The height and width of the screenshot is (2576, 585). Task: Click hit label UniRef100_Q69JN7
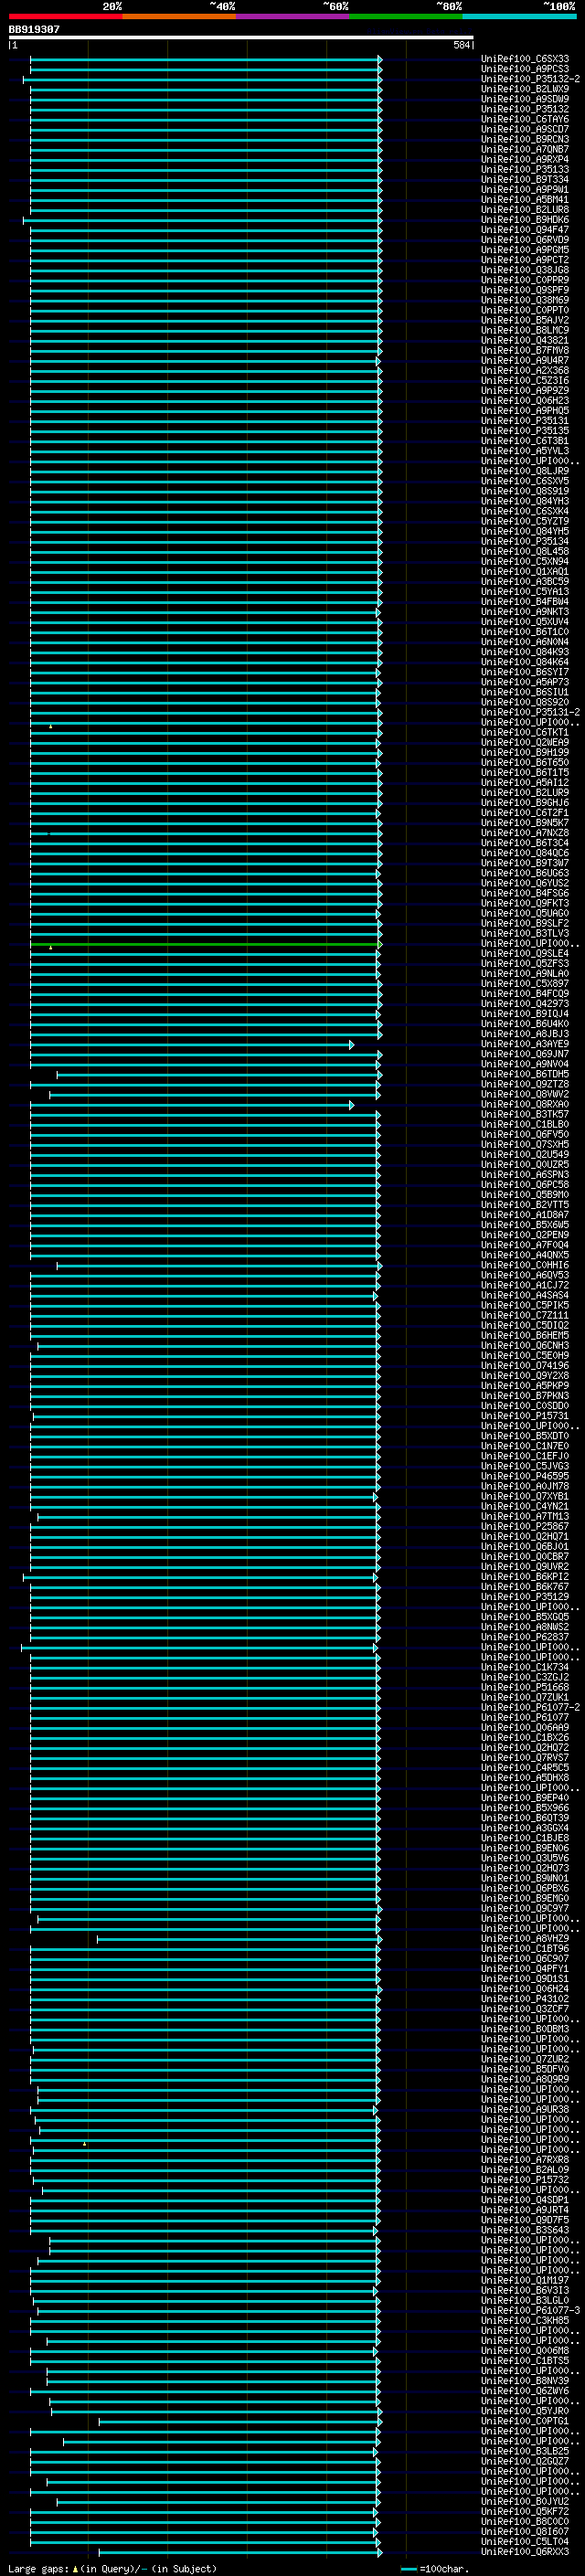(x=525, y=1054)
